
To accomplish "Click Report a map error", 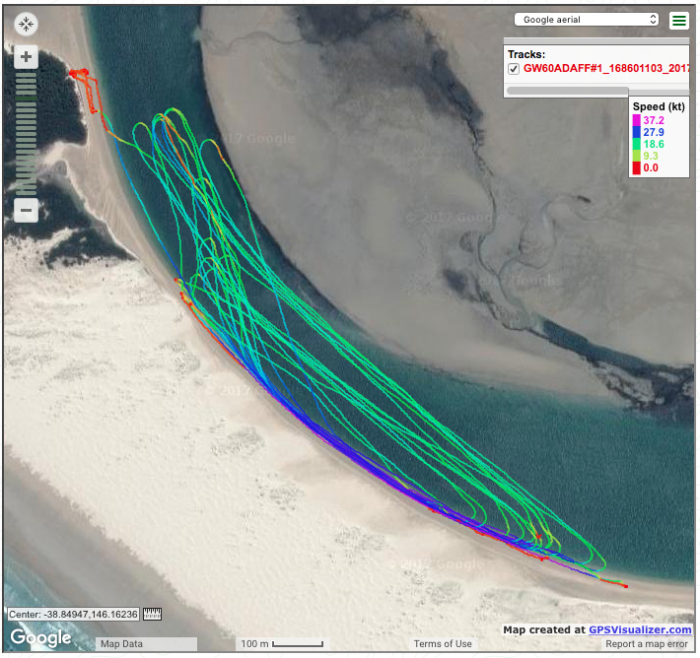I will point(649,644).
